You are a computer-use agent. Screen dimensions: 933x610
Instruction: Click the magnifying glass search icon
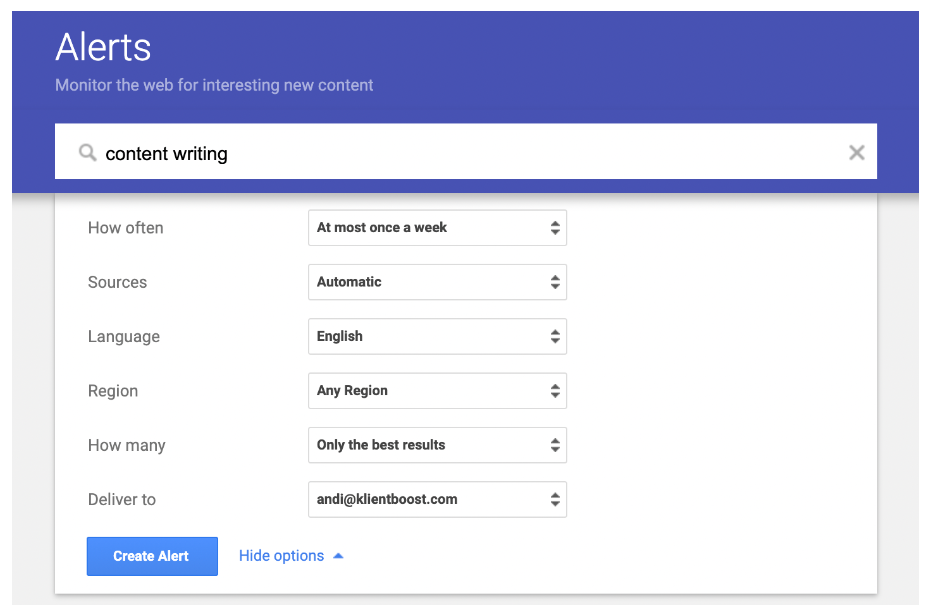88,153
